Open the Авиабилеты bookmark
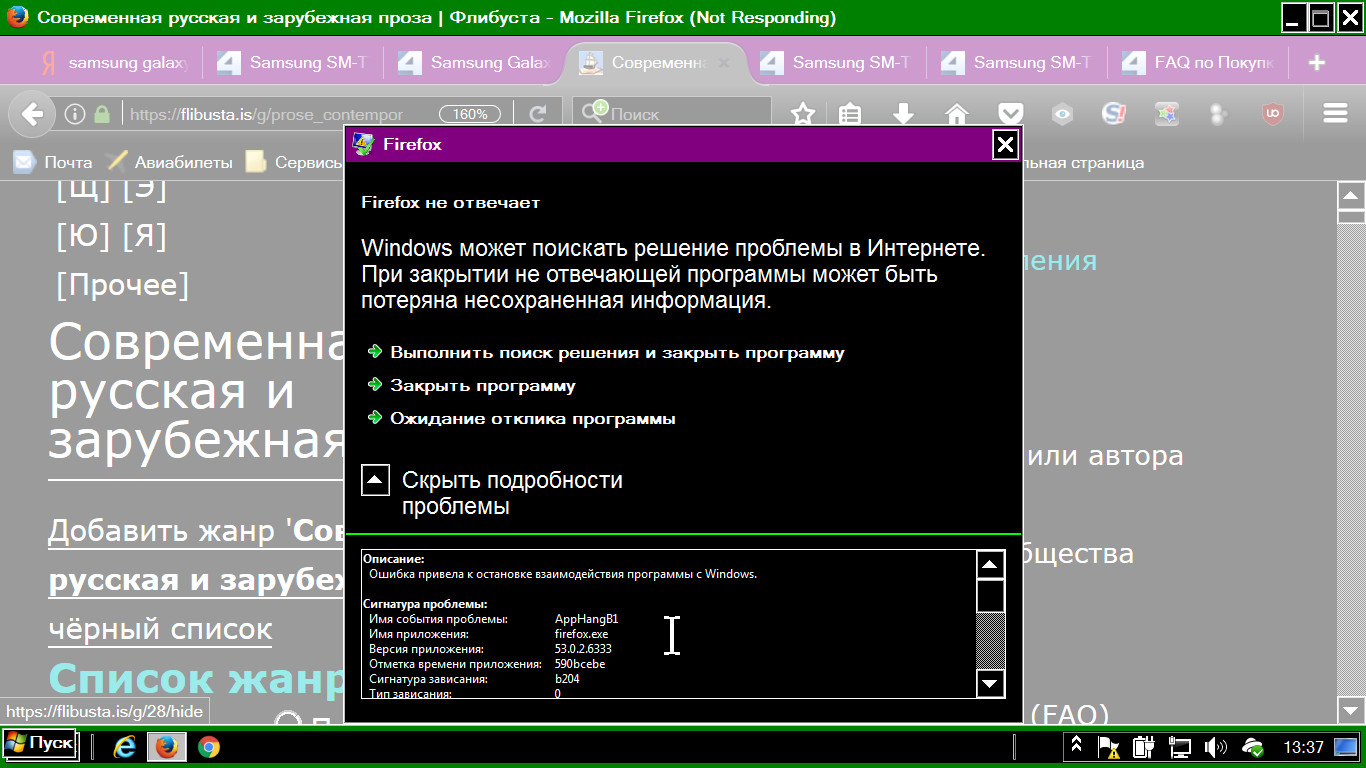This screenshot has height=768, width=1366. pos(170,162)
